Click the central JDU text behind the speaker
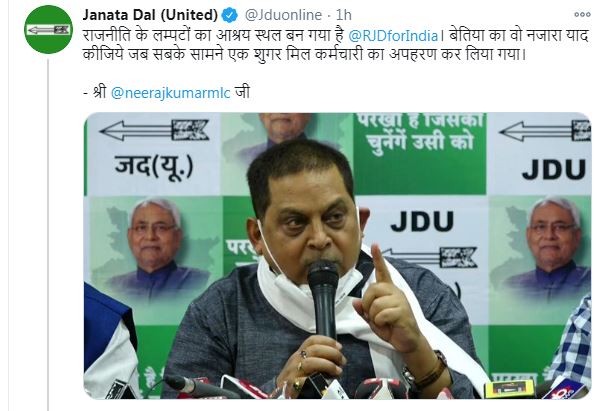This screenshot has width=597, height=411. (x=422, y=222)
